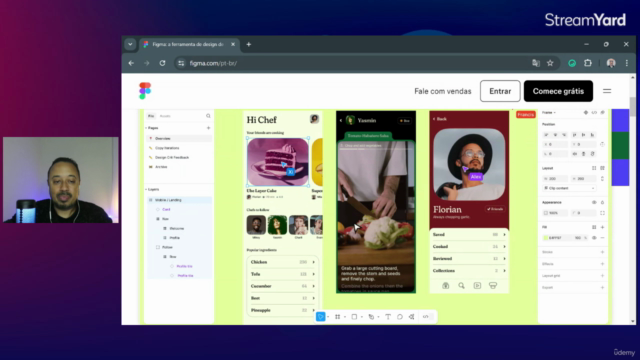Select the Rectangle shape tool
The image size is (640, 360).
coord(354,317)
